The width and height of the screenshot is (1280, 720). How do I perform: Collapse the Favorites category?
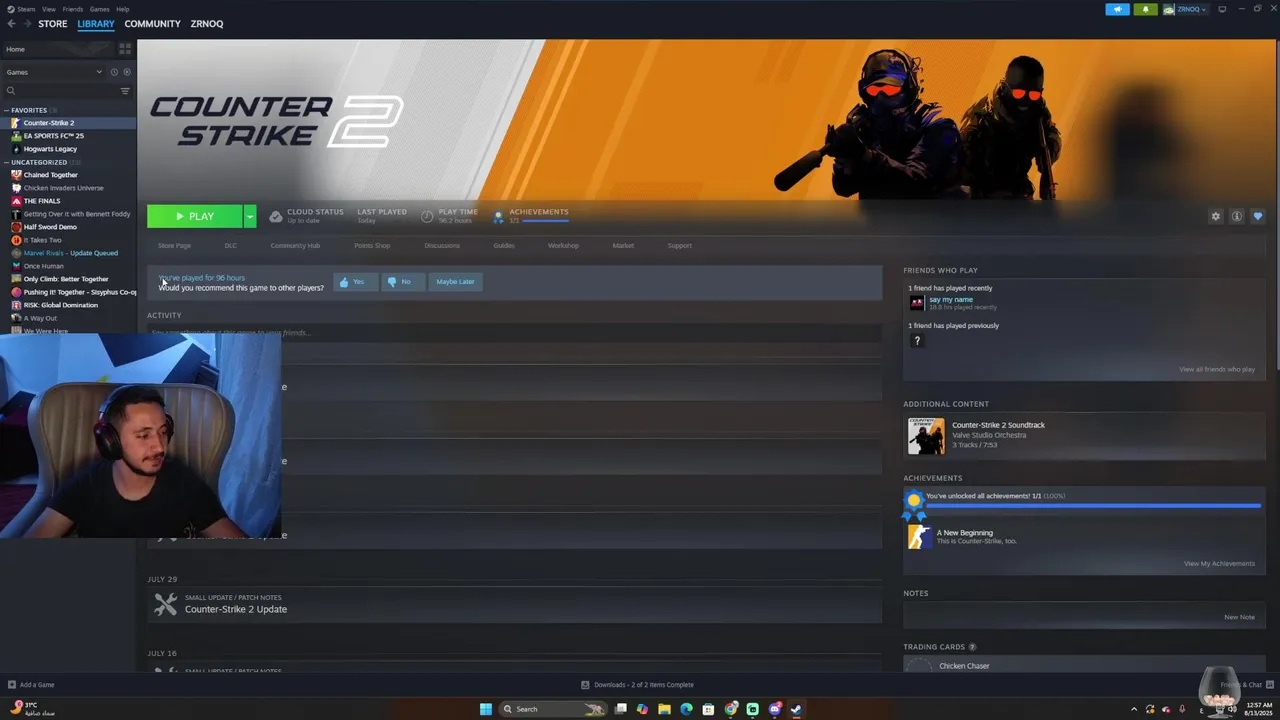(7, 110)
